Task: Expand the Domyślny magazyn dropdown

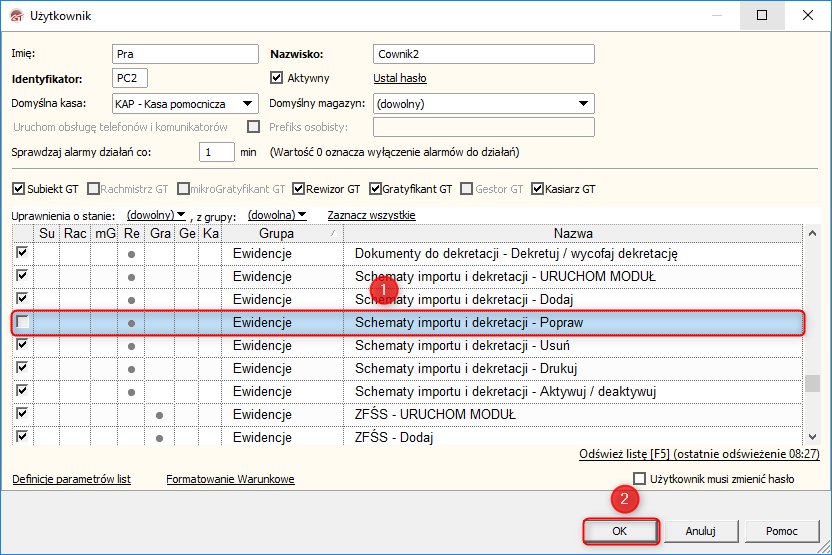Action: tap(583, 104)
